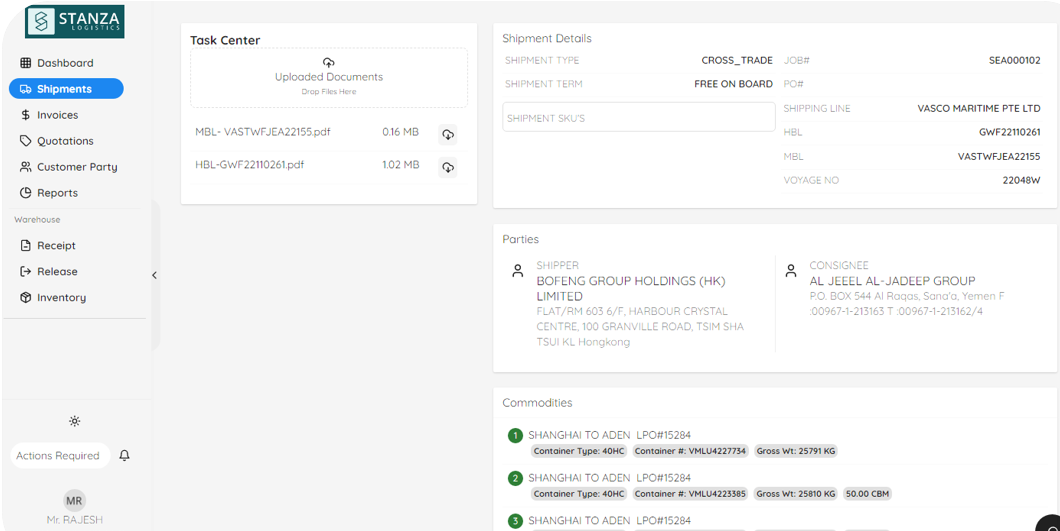Click the Actions Required button
Viewport: 1060px width, 531px height.
[x=59, y=455]
